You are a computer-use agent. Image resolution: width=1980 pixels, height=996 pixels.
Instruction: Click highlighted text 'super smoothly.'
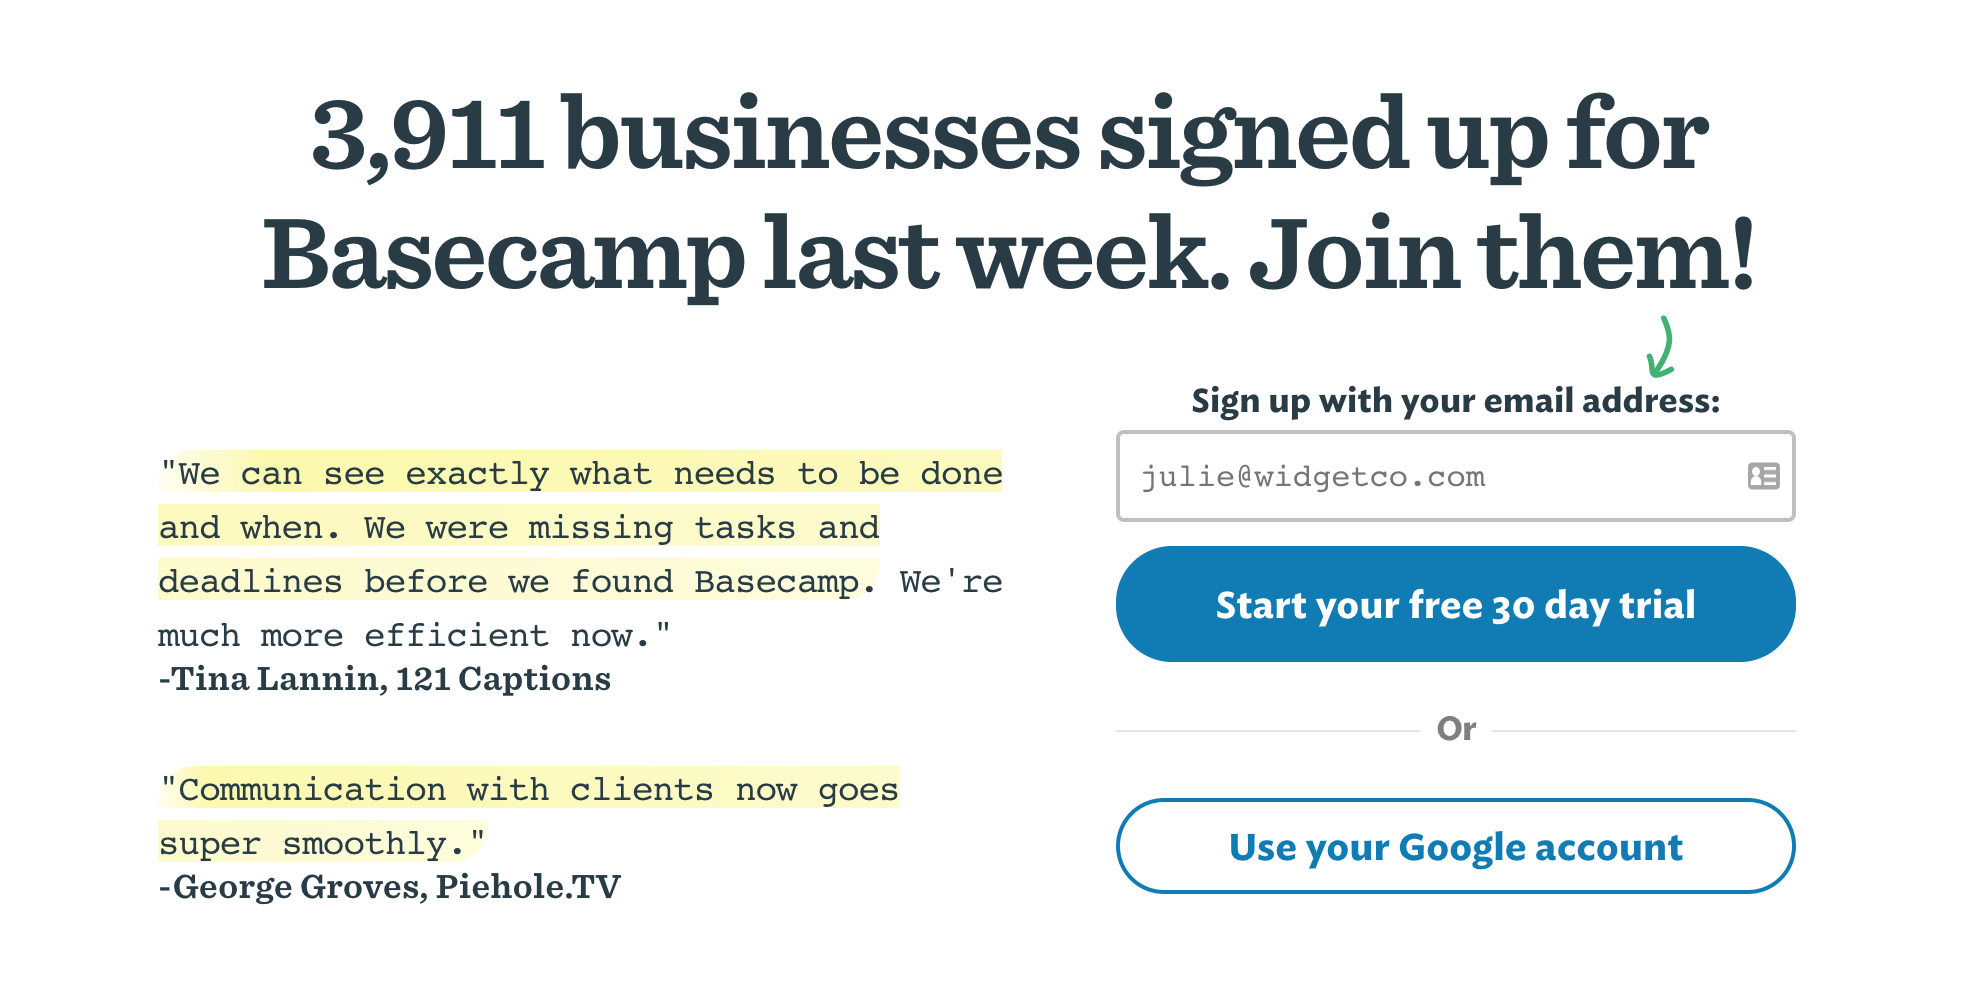coord(322,844)
